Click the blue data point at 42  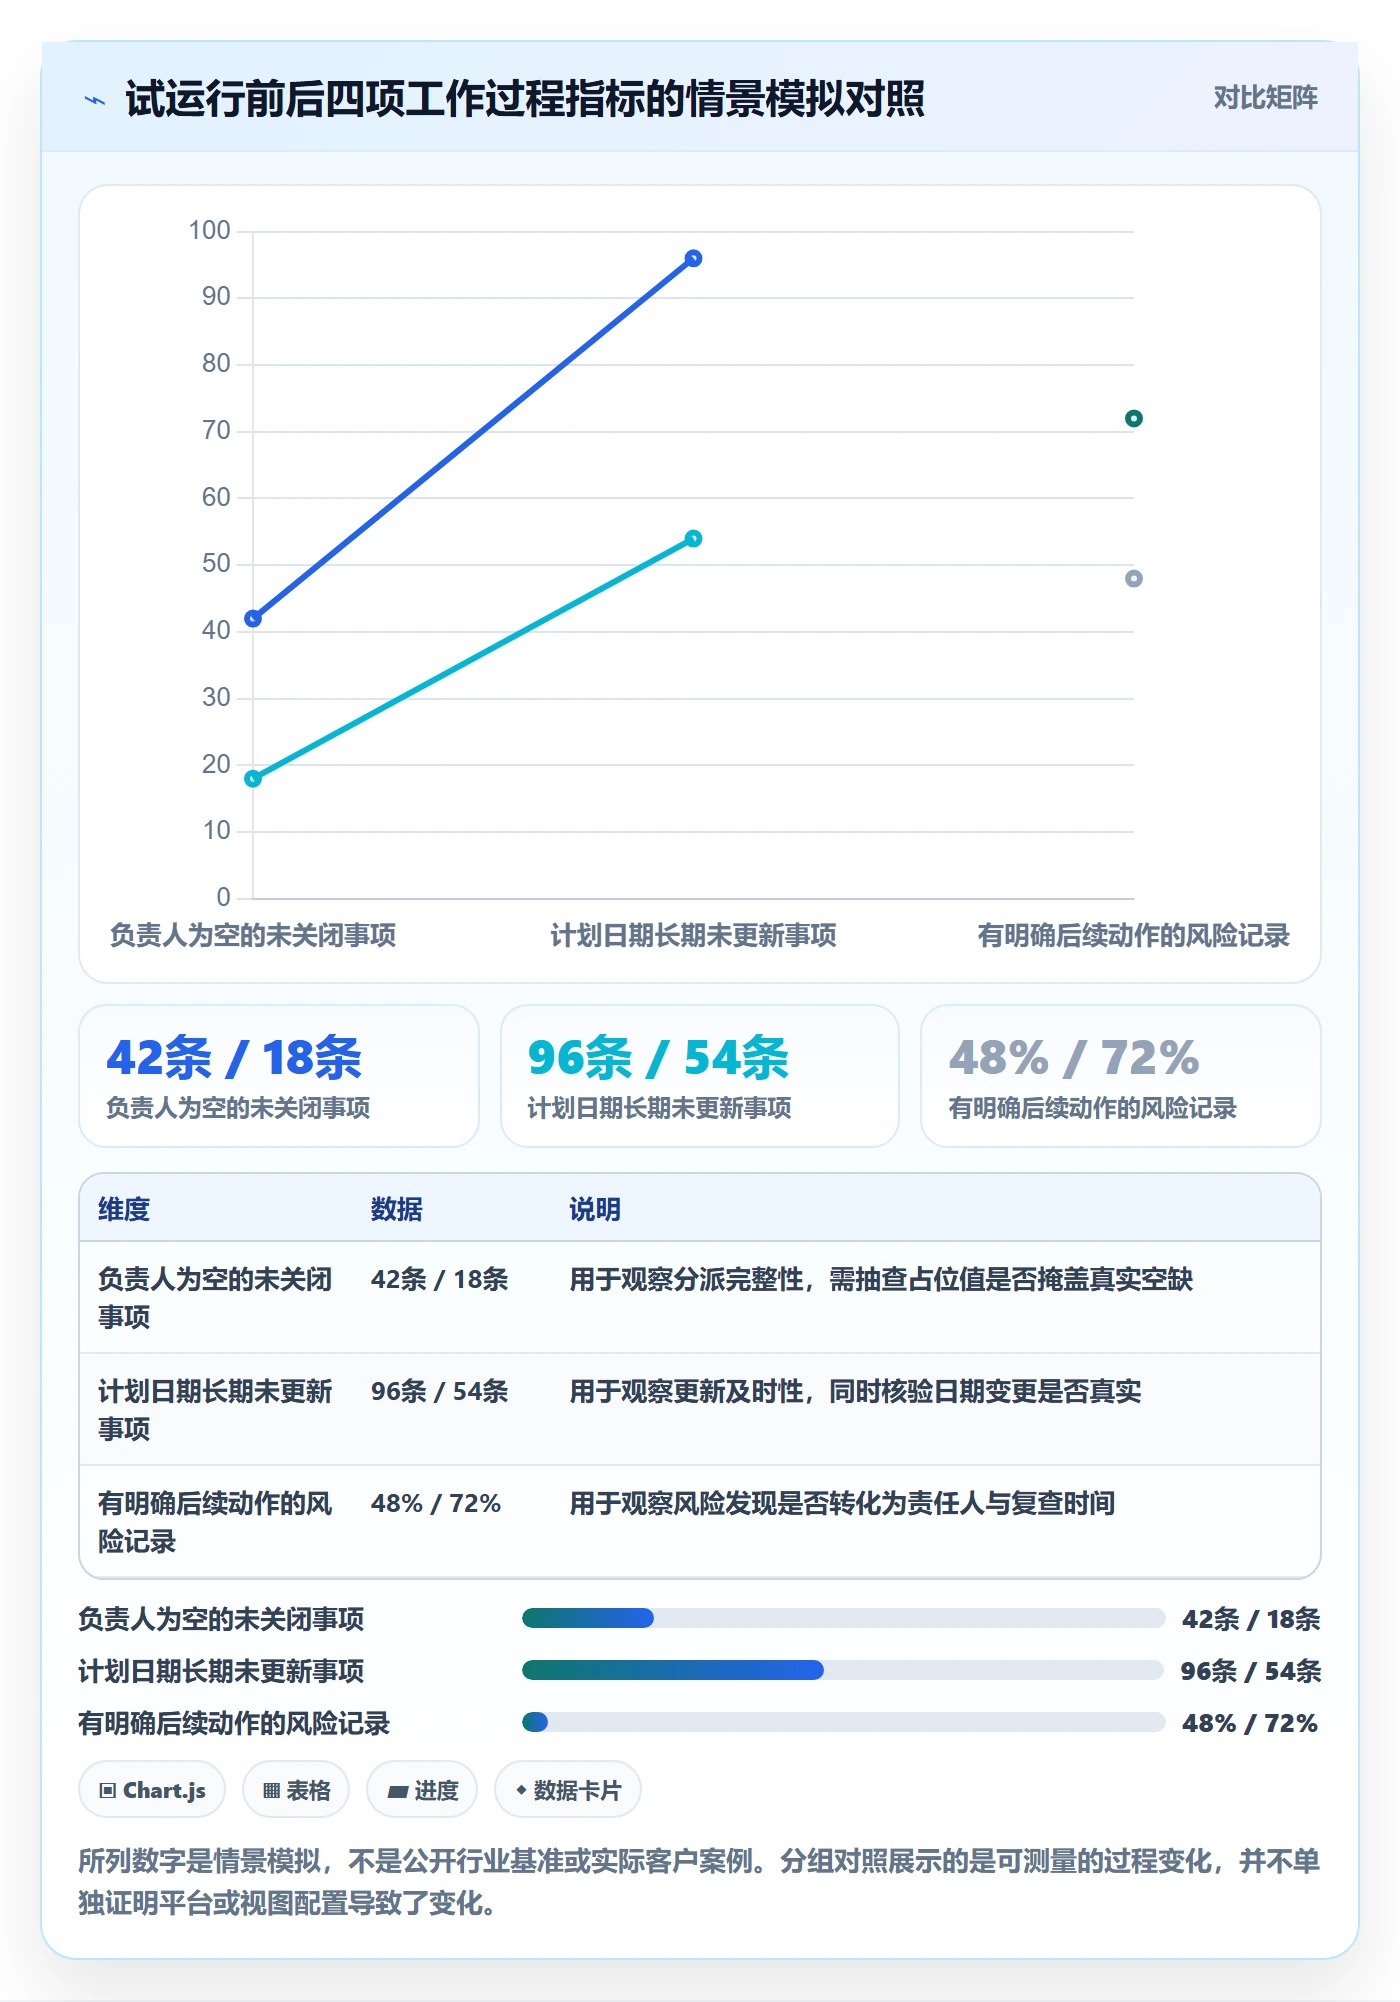click(253, 618)
